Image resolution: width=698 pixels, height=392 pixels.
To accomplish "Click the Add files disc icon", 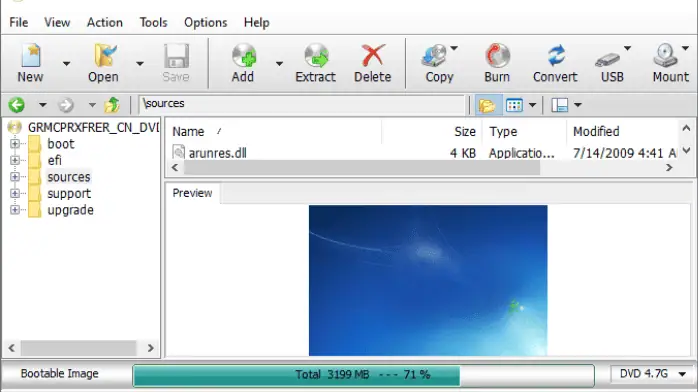I will click(x=243, y=56).
